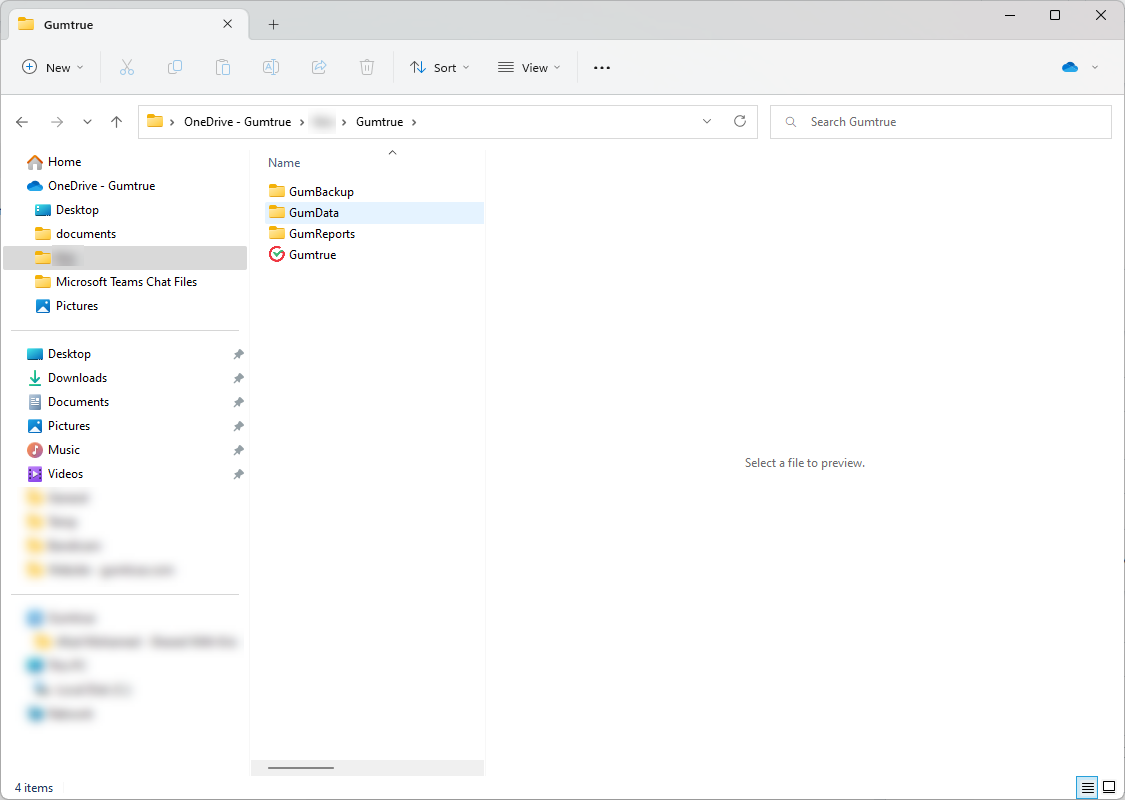Click the horizontal scrollbar in file list
The image size is (1125, 800).
301,768
